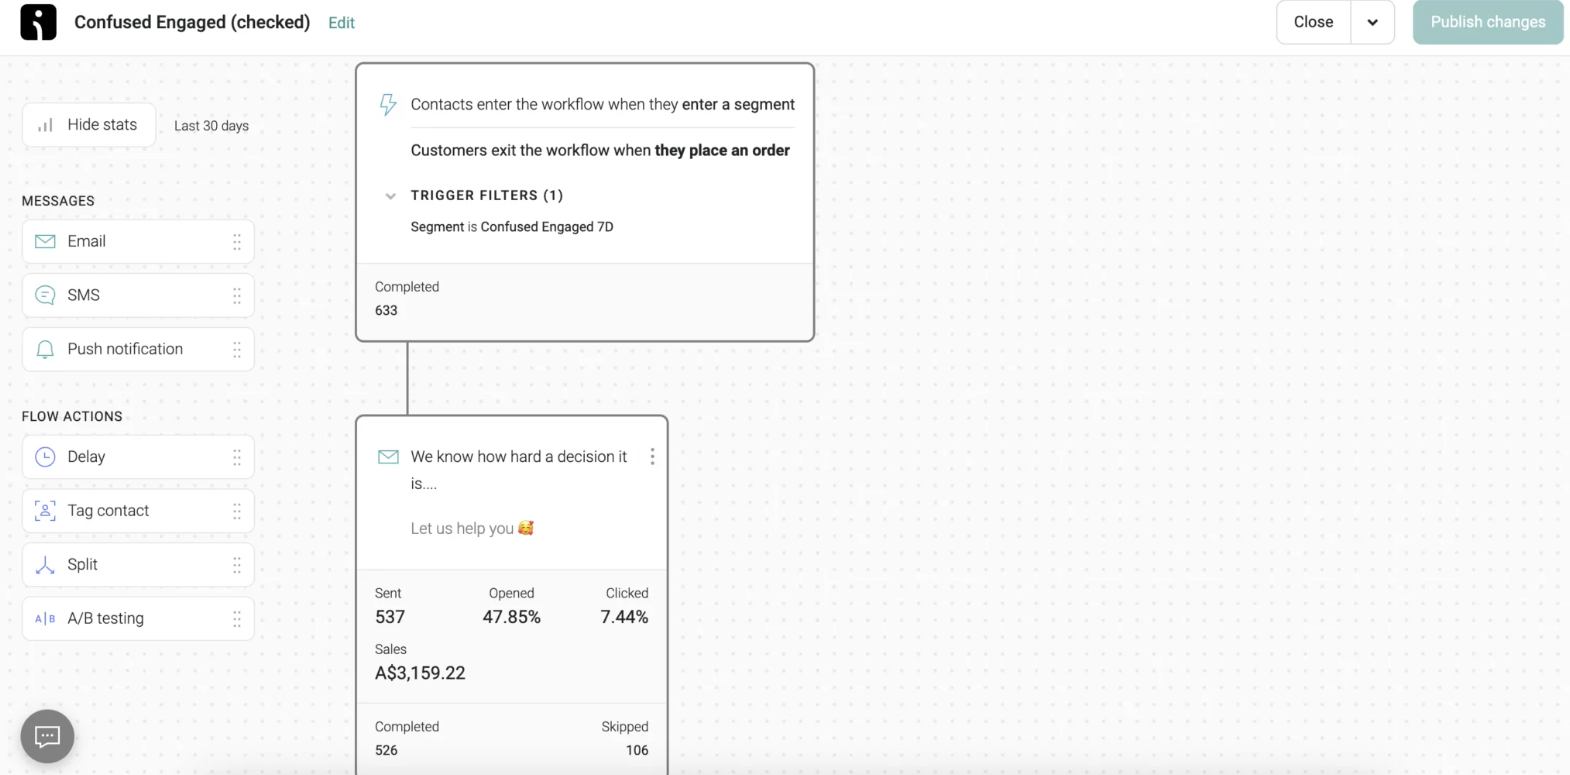
Task: Open the chat support bubble icon
Action: (47, 736)
